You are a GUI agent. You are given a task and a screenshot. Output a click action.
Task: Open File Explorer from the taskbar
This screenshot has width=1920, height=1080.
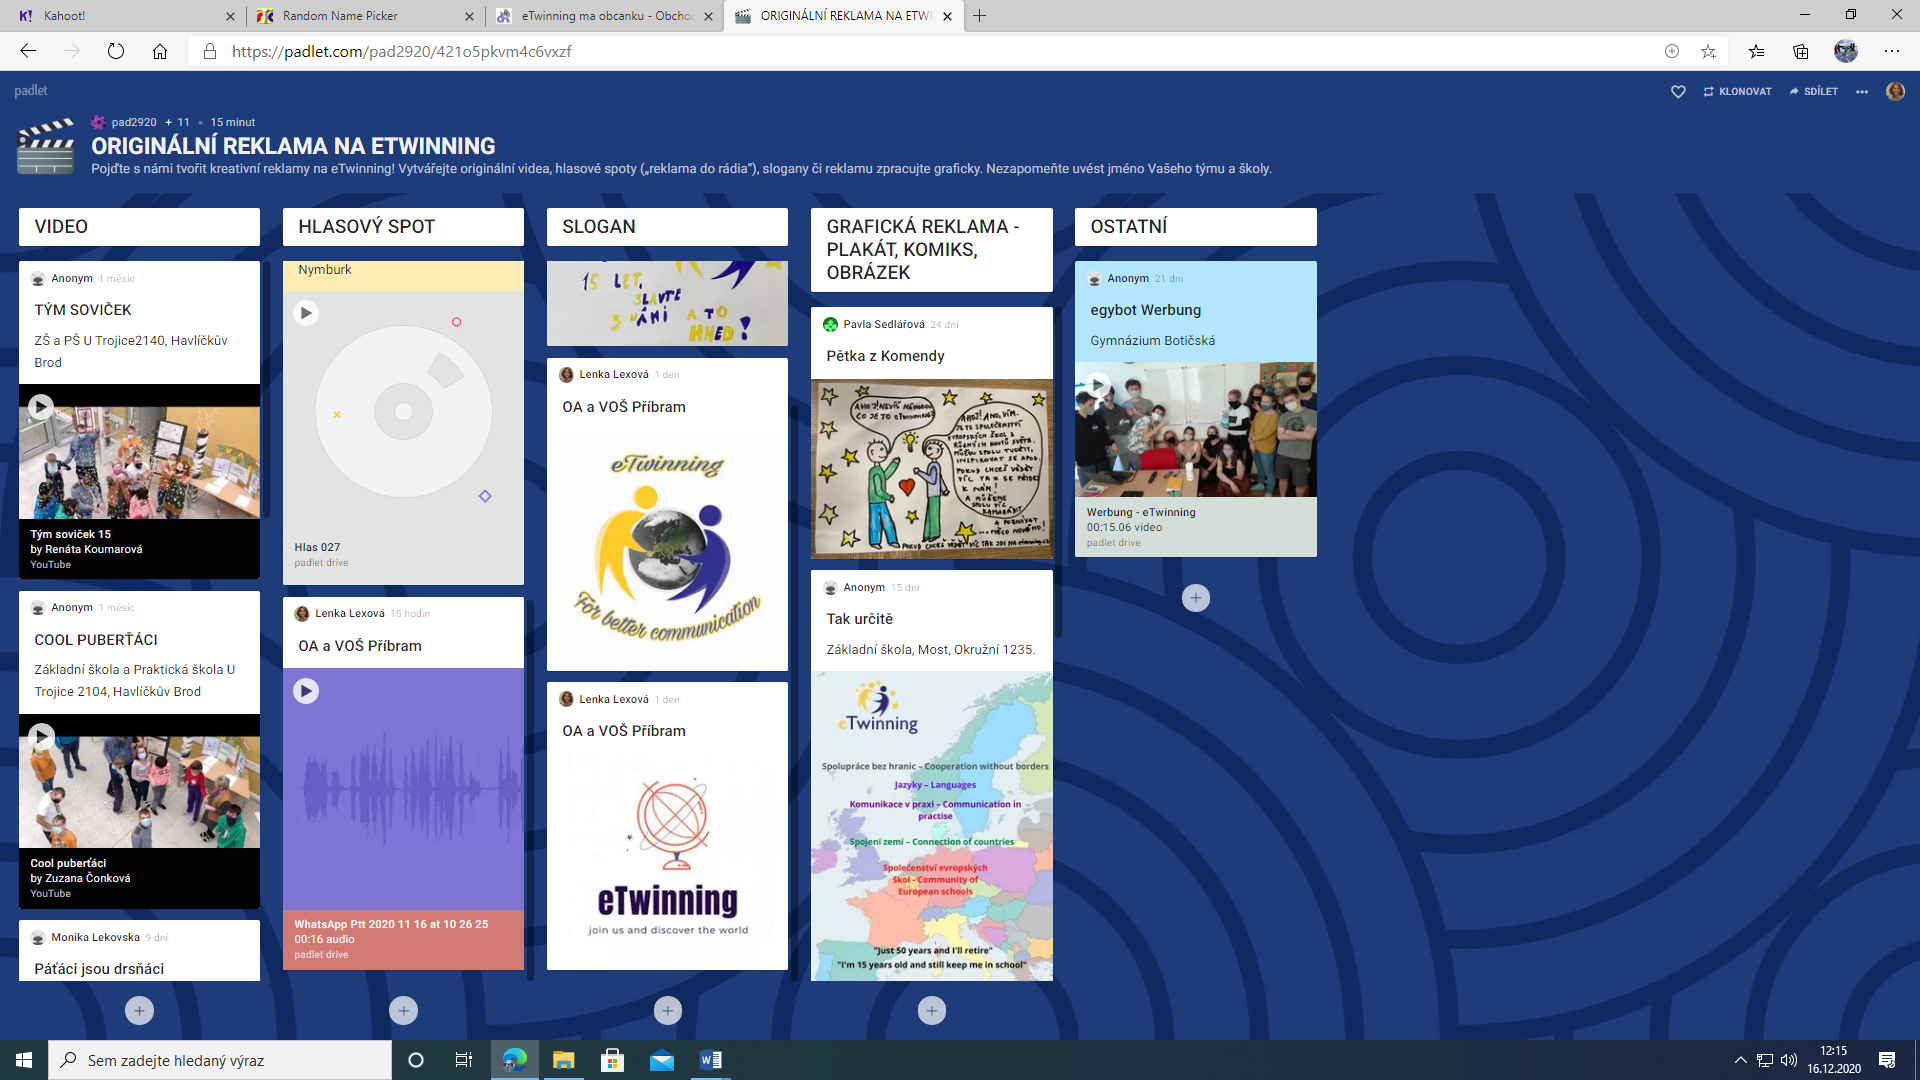point(564,1060)
